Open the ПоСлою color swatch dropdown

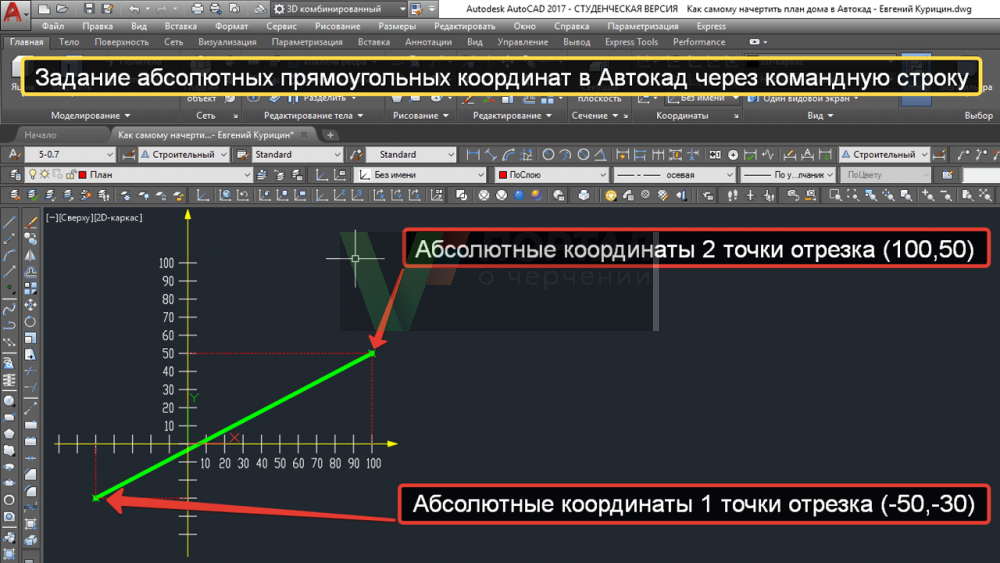click(x=552, y=174)
